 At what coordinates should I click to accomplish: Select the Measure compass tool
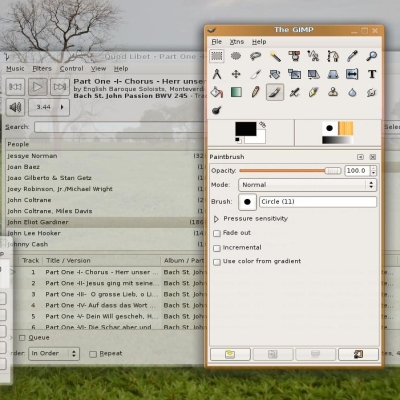pyautogui.click(x=217, y=74)
